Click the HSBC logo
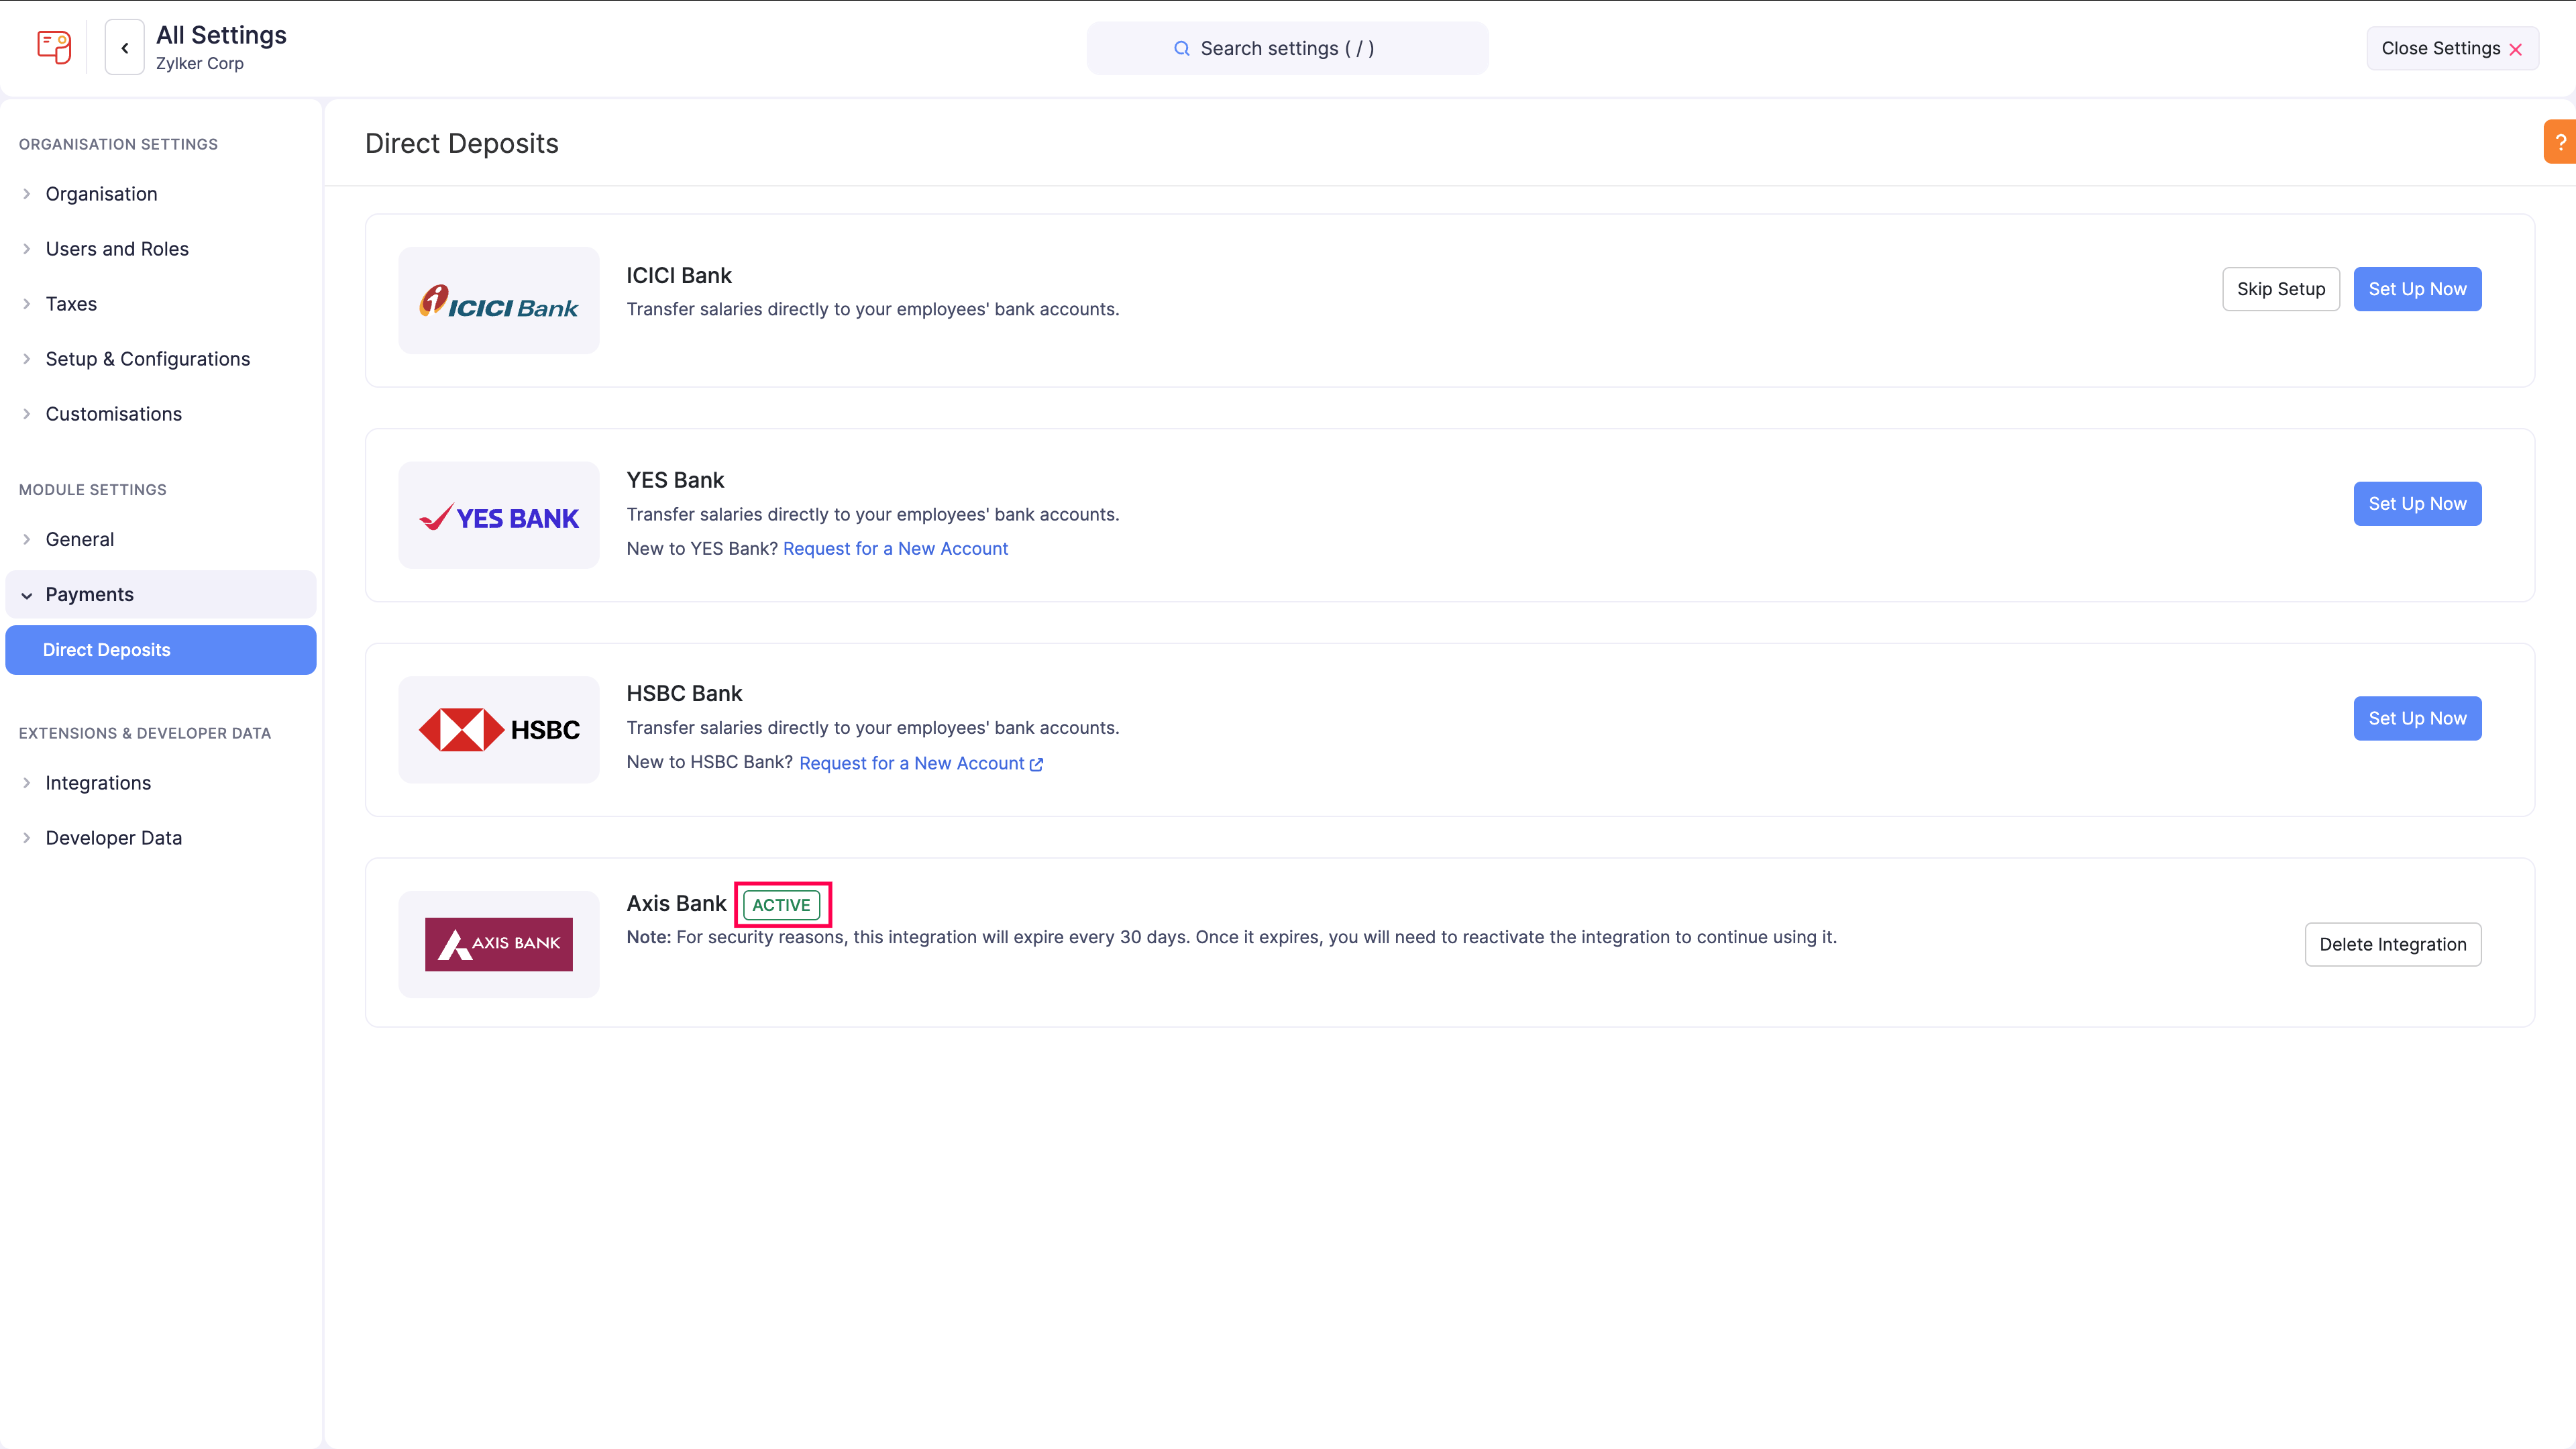Screen dimensions: 2576x1449 click(x=499, y=730)
